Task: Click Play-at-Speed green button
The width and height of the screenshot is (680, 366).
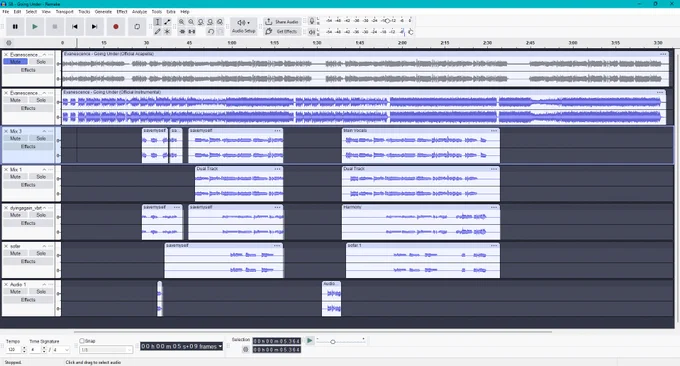Action: [310, 341]
